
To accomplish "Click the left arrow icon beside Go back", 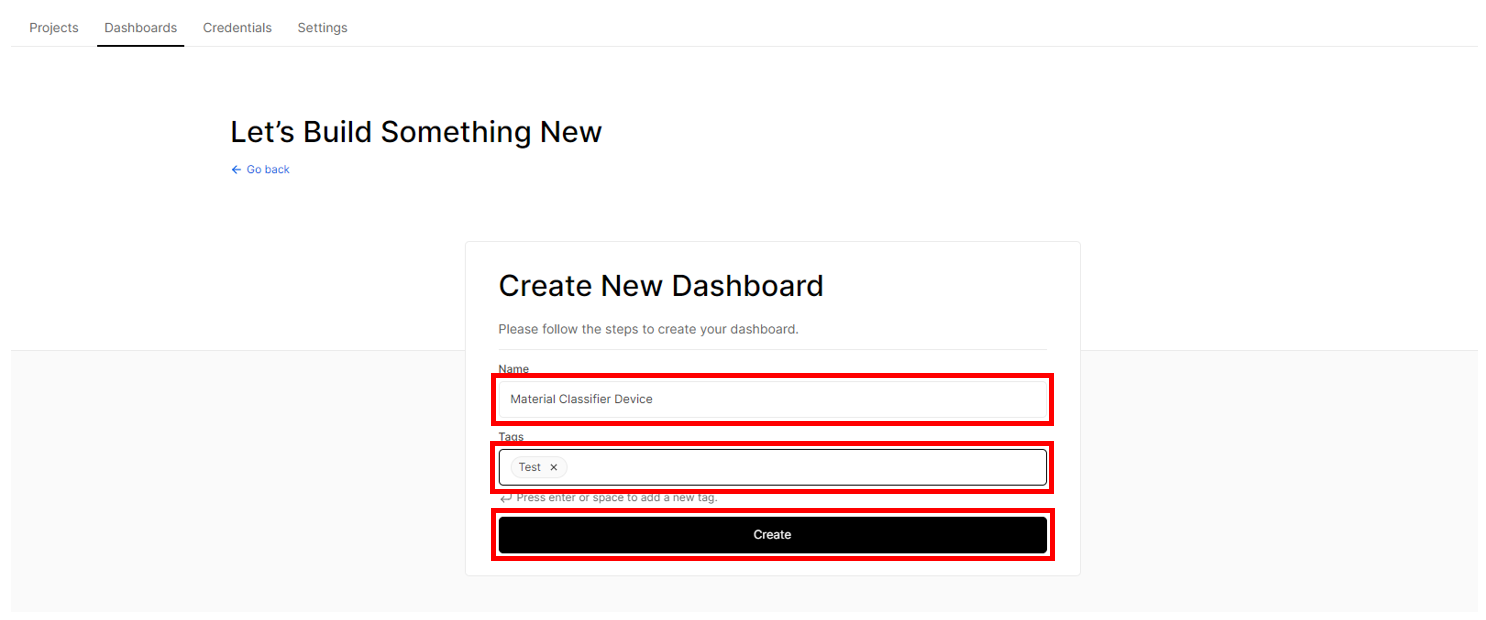I will click(x=236, y=170).
